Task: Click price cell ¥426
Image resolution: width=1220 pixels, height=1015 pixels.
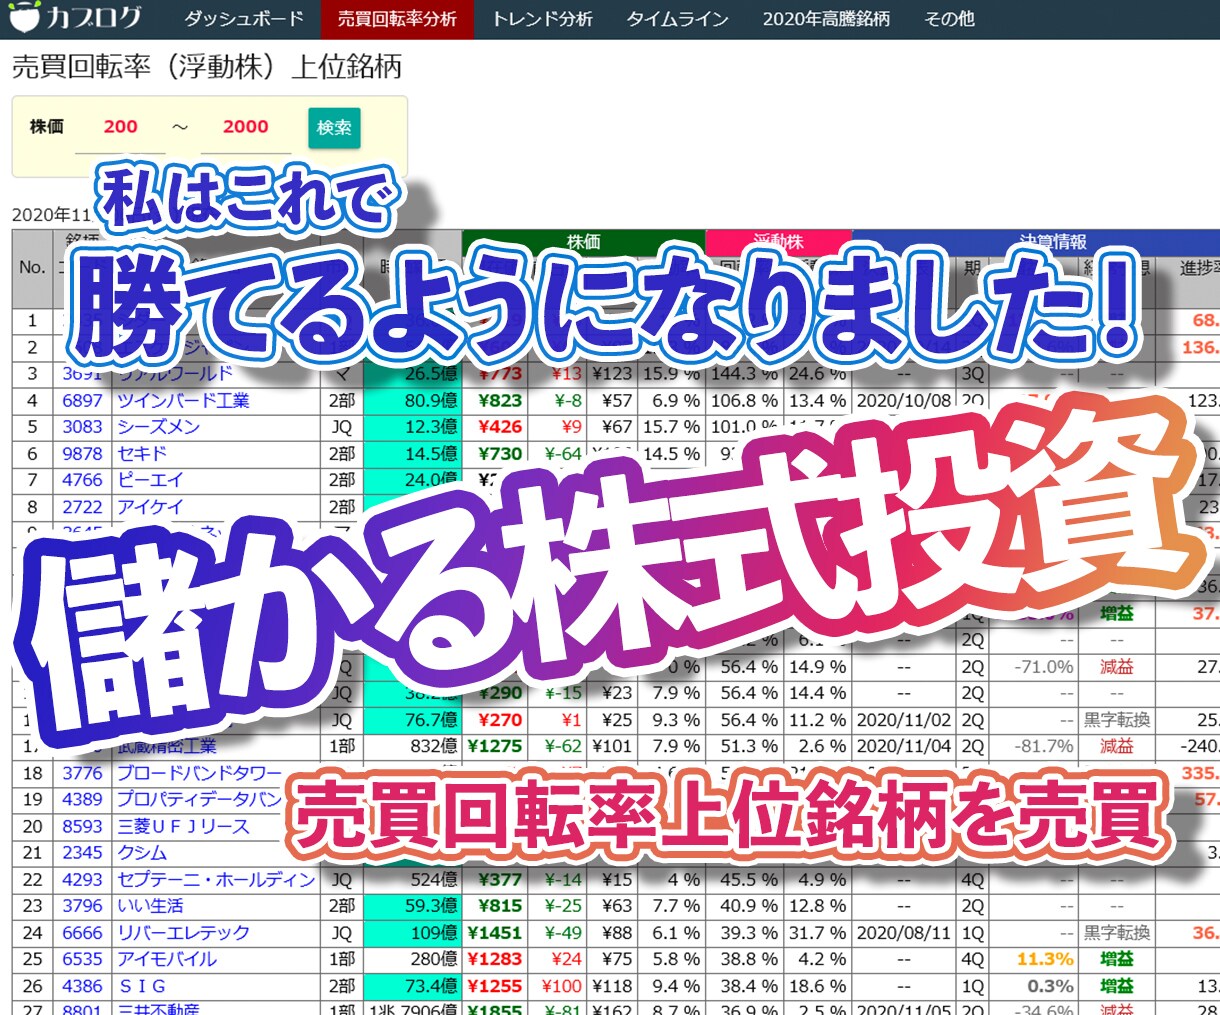Action: coord(500,427)
